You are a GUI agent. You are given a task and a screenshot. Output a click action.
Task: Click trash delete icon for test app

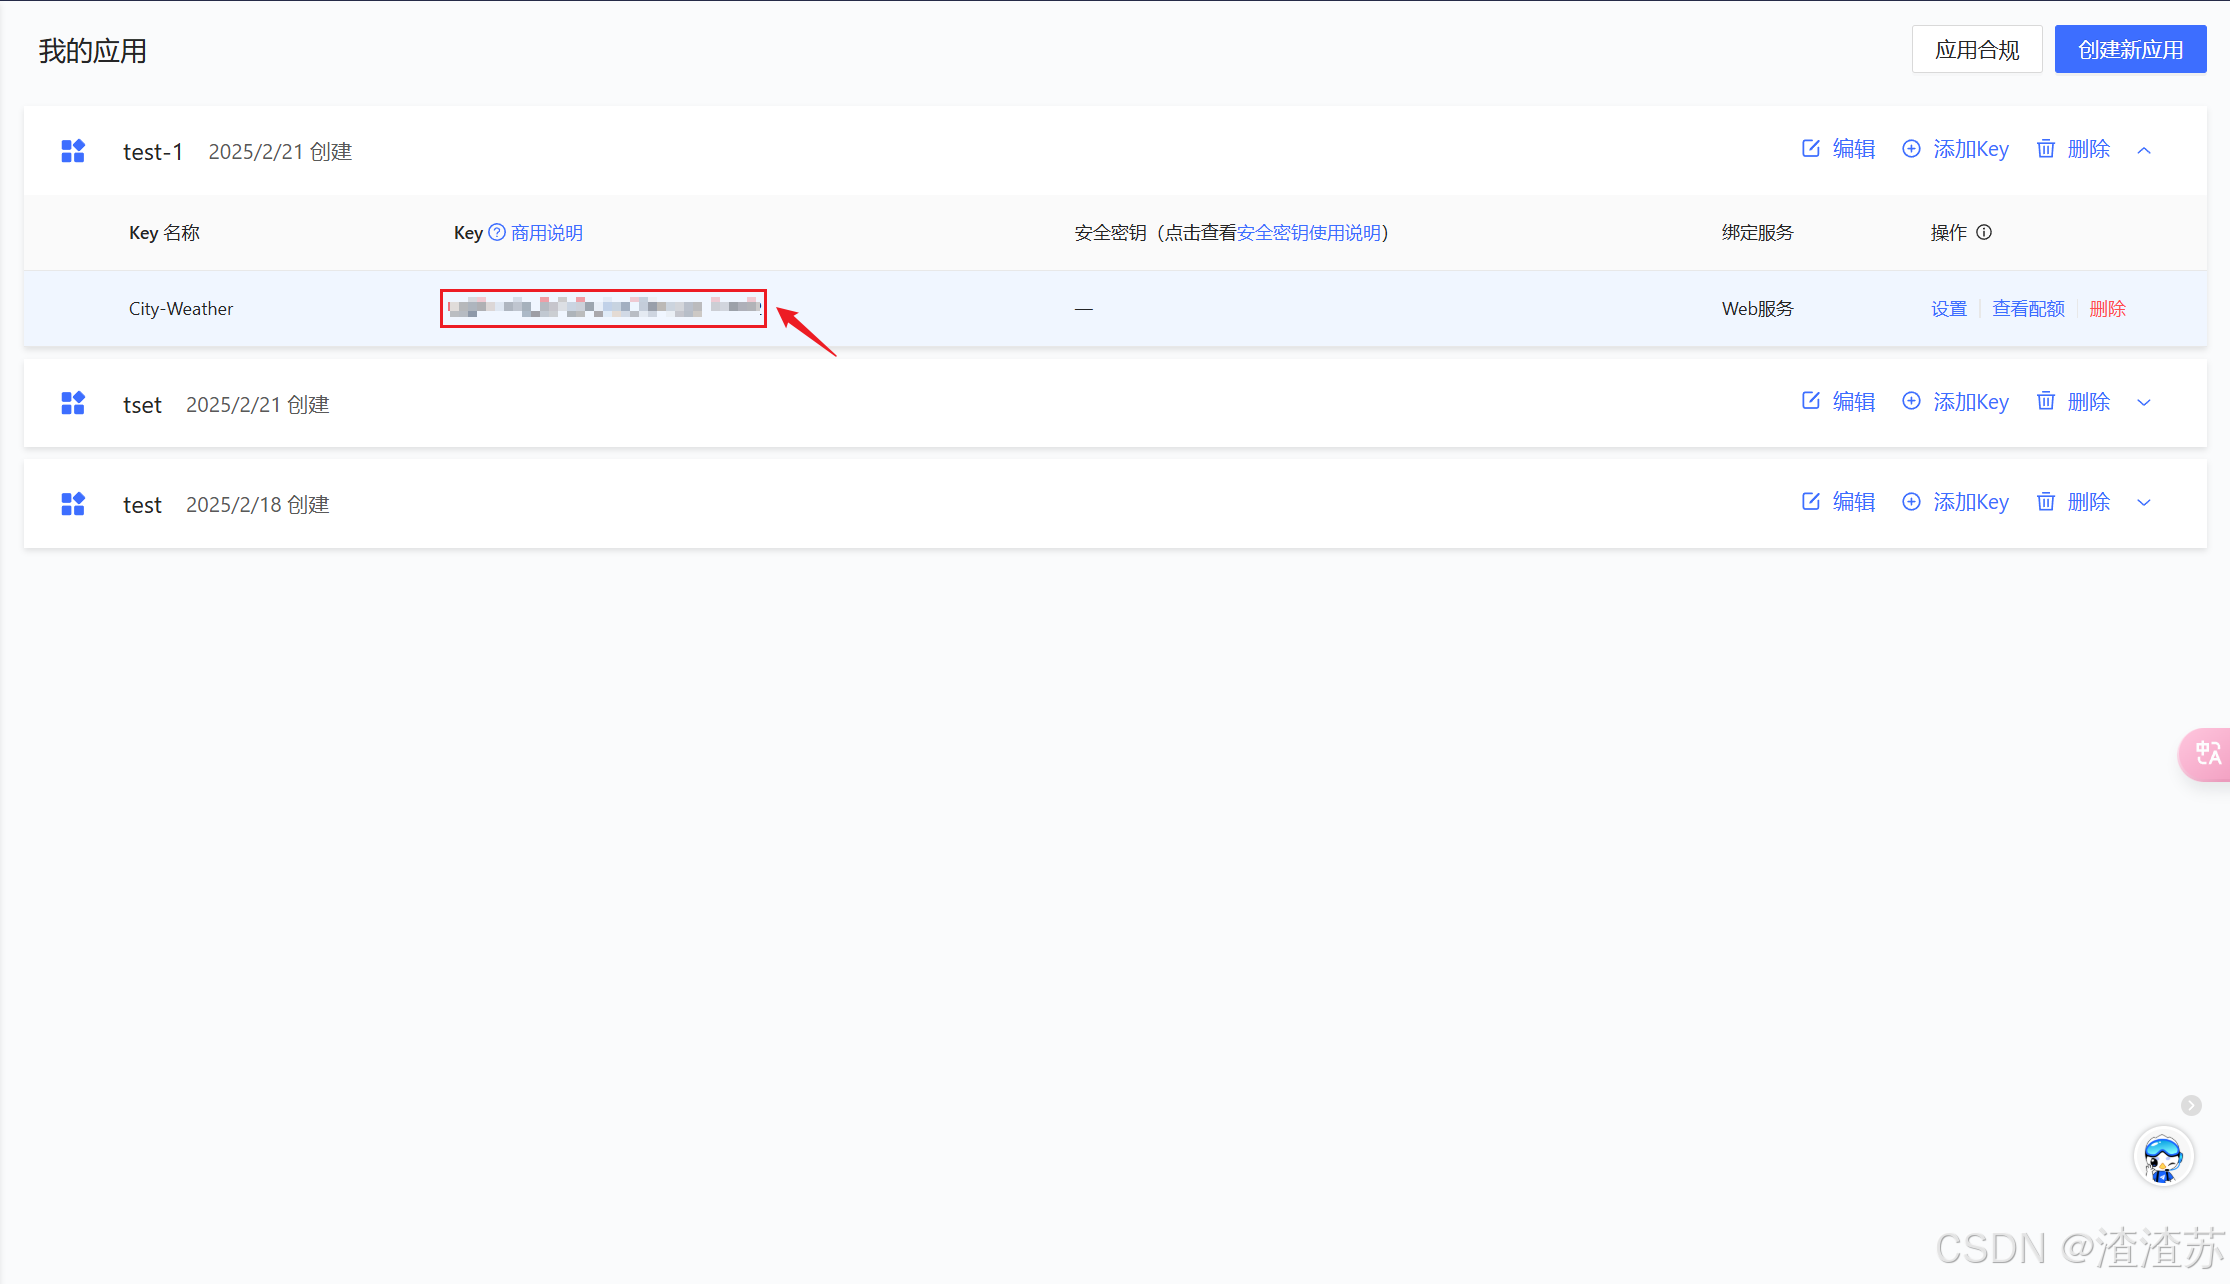[2046, 502]
